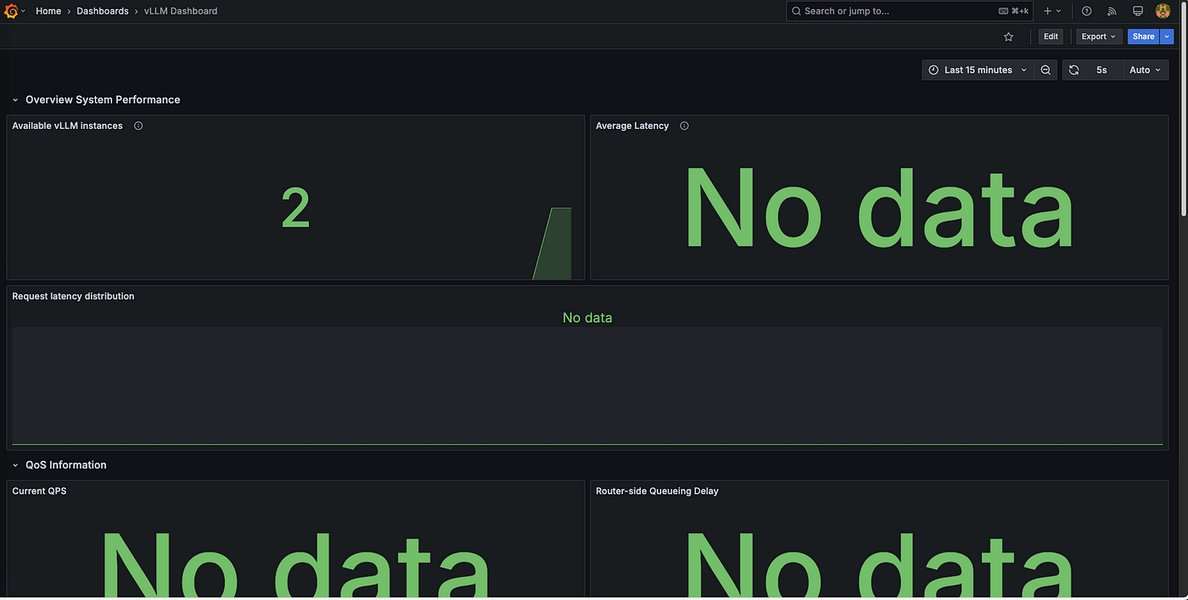Viewport: 1188px width, 600px height.
Task: Click 'No data' in Average Latency panel
Action: tap(879, 209)
